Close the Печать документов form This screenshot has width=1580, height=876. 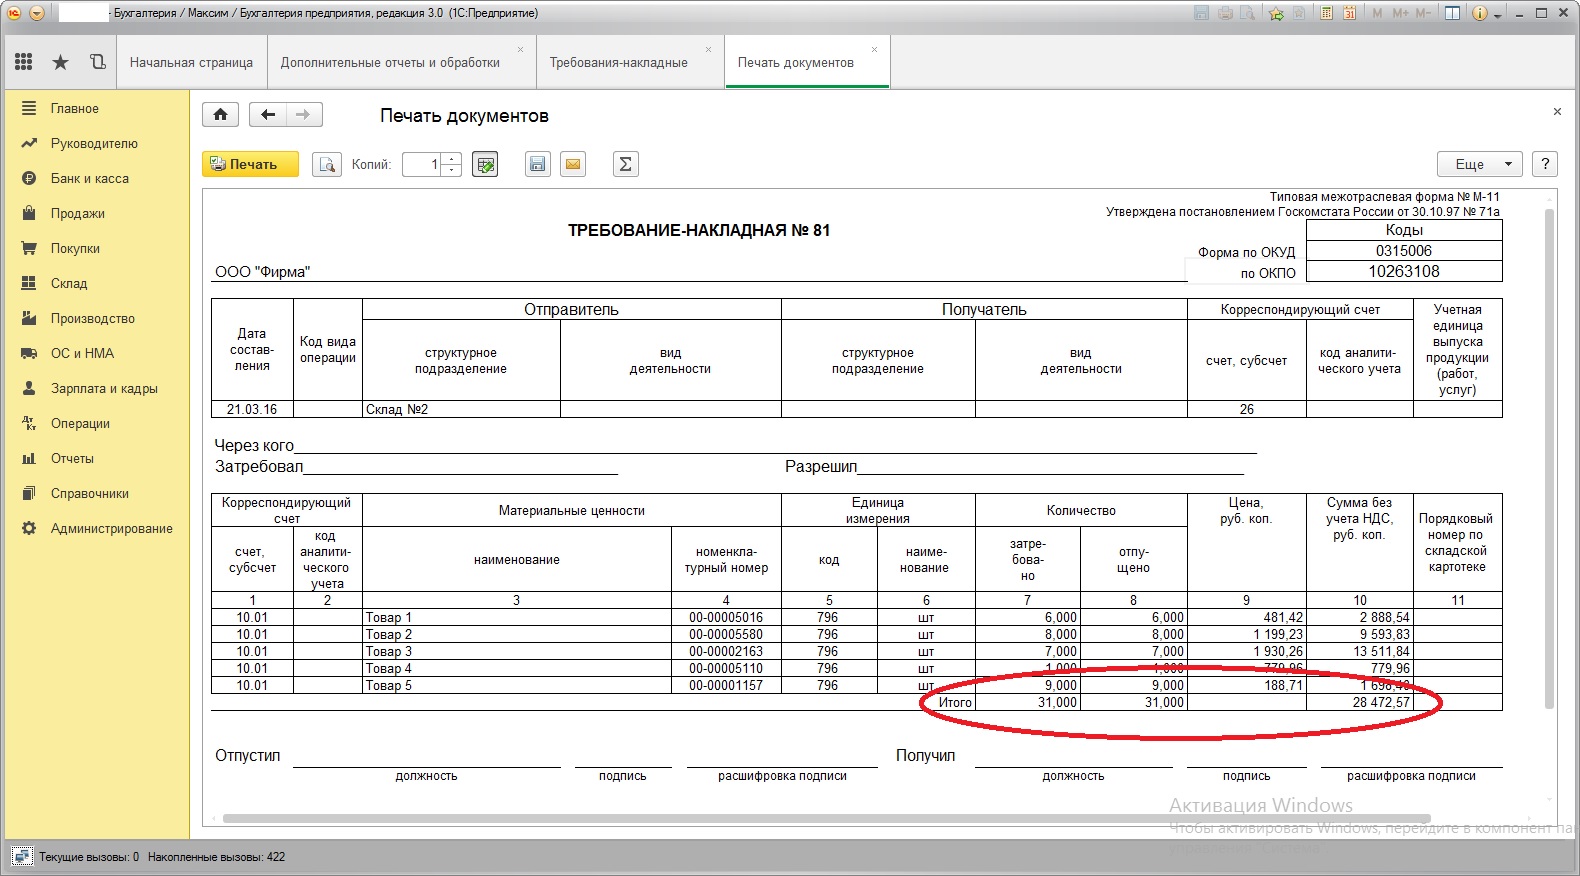[x=1557, y=112]
